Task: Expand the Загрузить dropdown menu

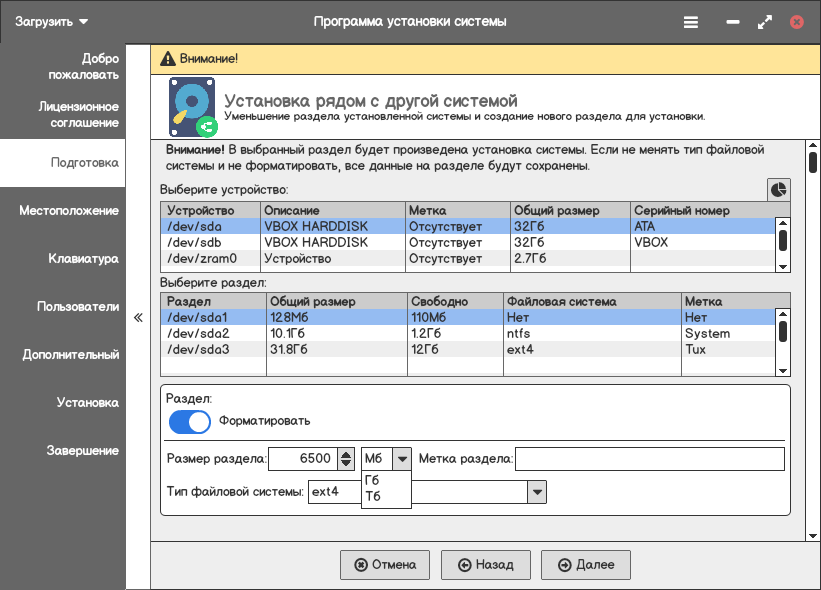Action: pos(51,22)
